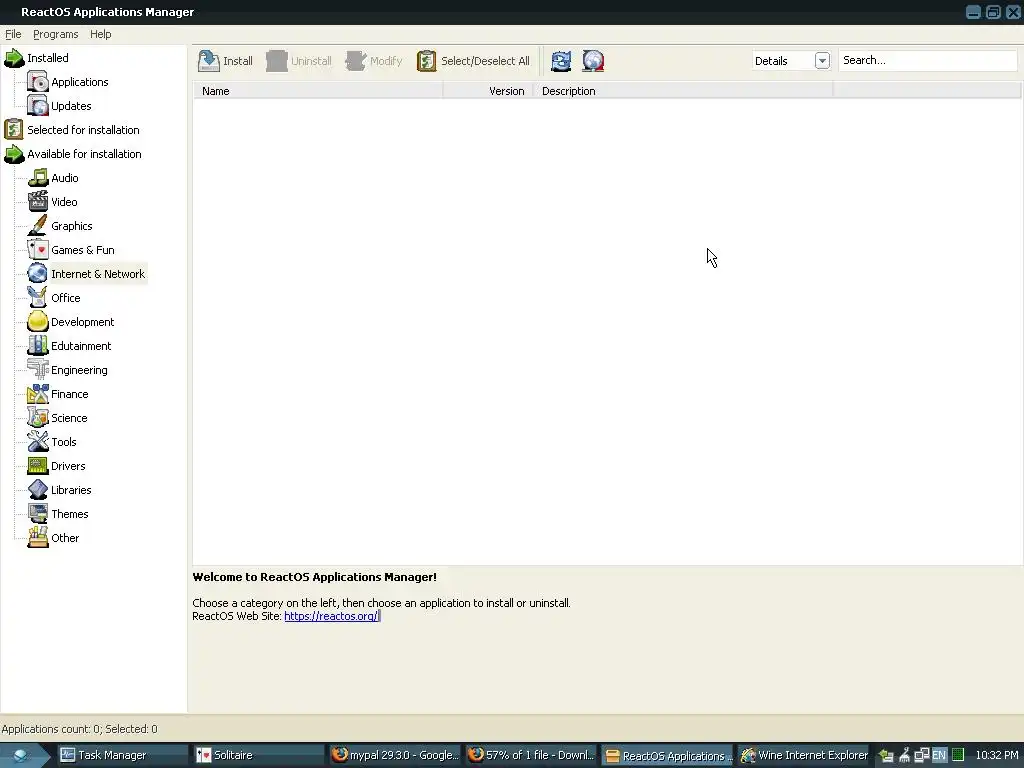Select the Office category icon

point(38,298)
